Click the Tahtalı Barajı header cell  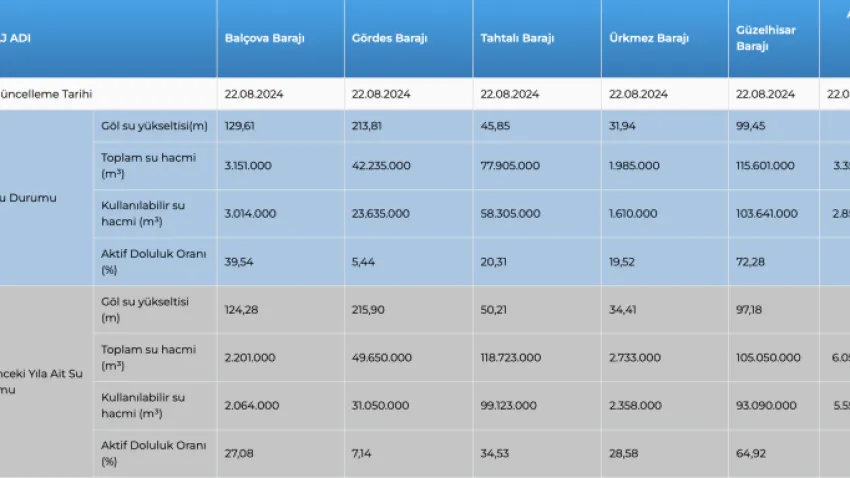pos(518,38)
